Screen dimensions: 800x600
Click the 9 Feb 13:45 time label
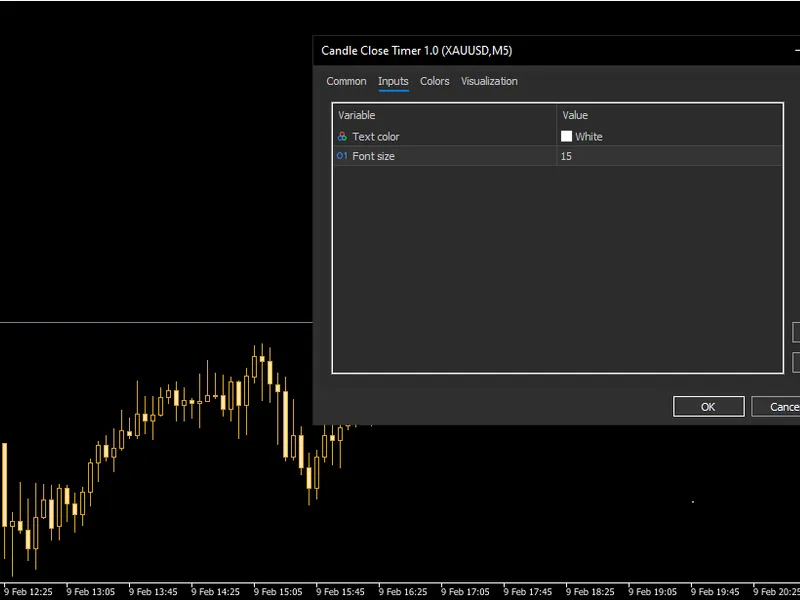(x=153, y=592)
